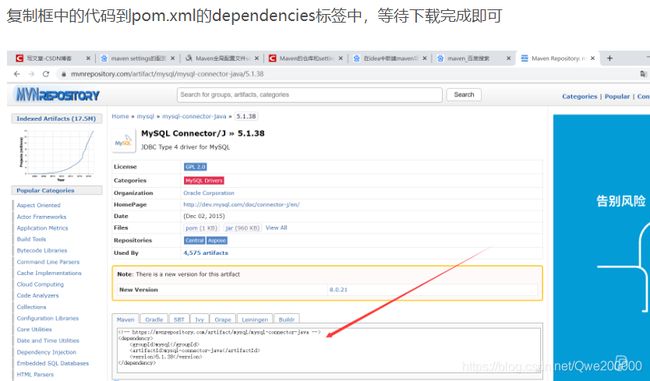Open Embedded SQL Databases category

click(53, 363)
